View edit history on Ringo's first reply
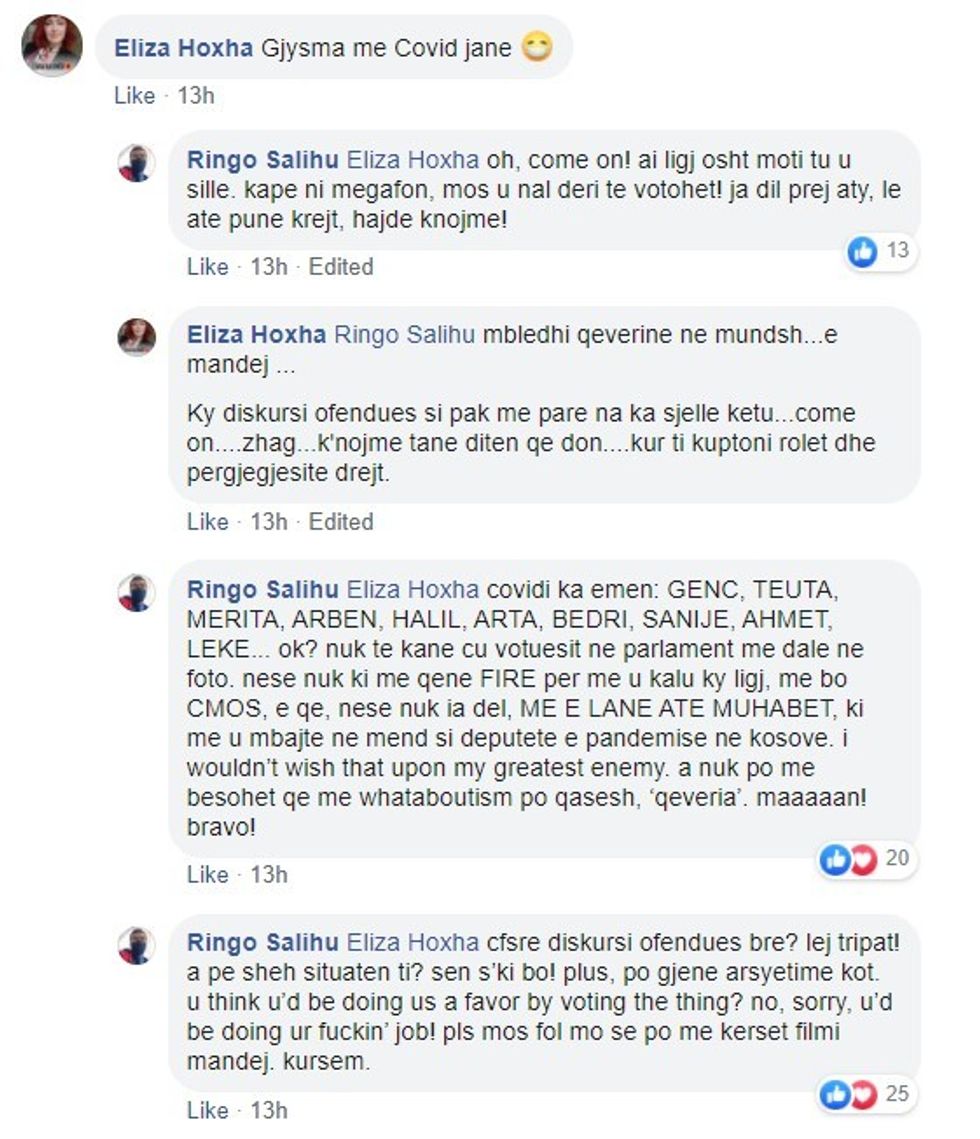The width and height of the screenshot is (980, 1139). coord(341,267)
